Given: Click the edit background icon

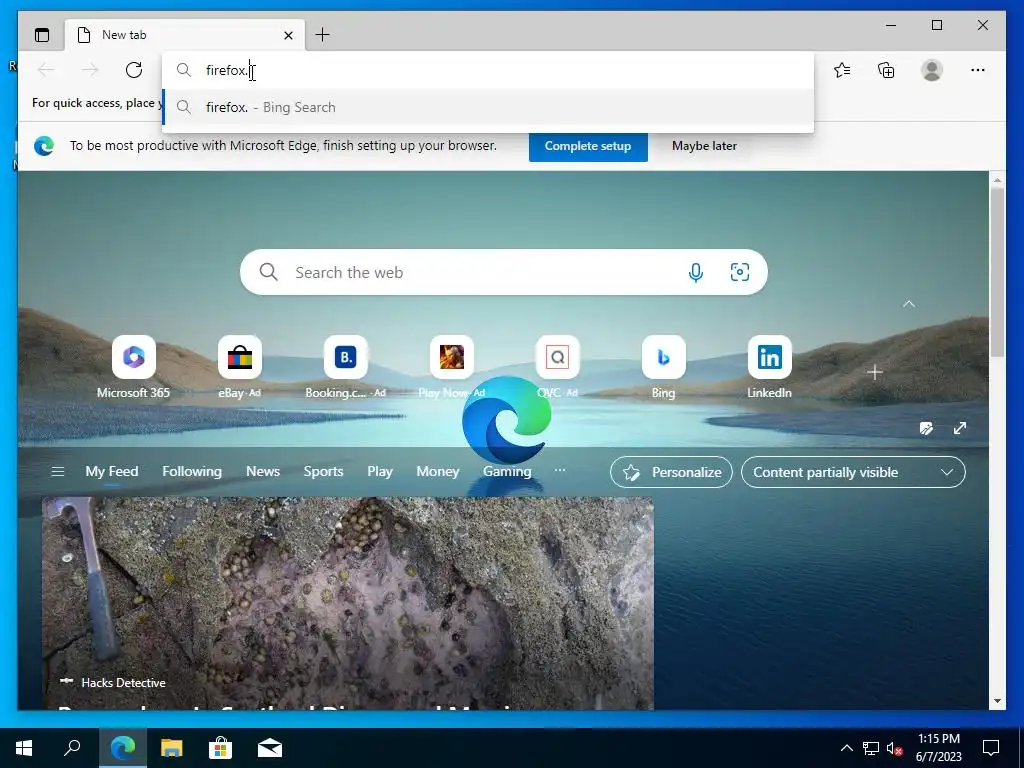Looking at the screenshot, I should pos(926,428).
